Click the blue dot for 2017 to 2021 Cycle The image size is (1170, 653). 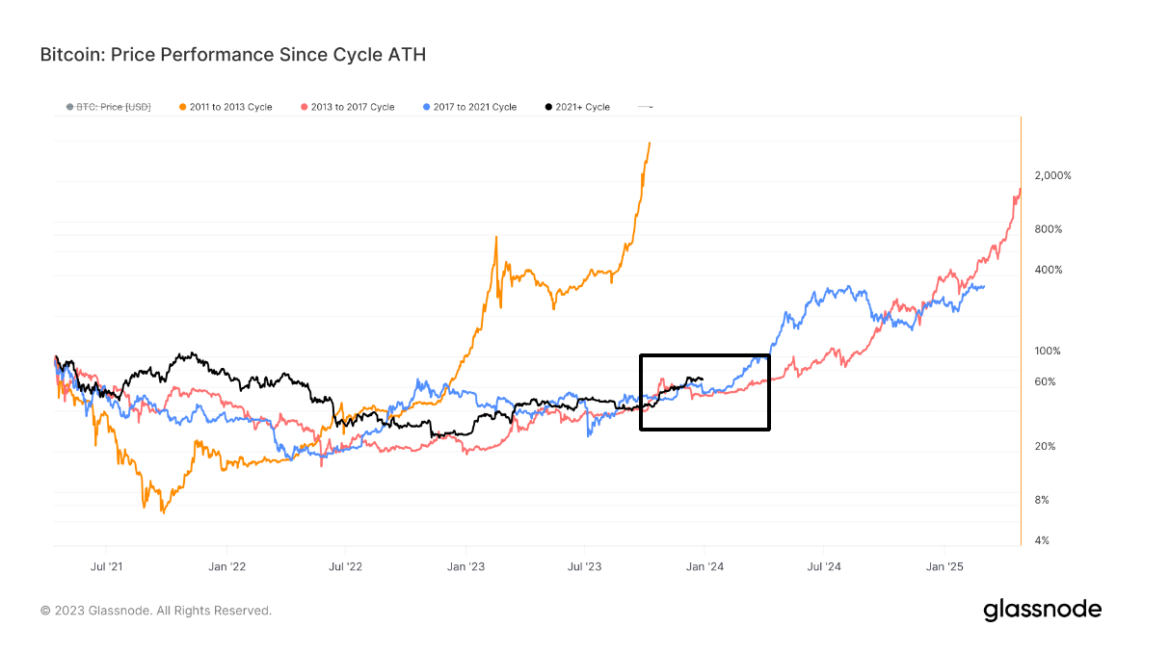coord(427,107)
